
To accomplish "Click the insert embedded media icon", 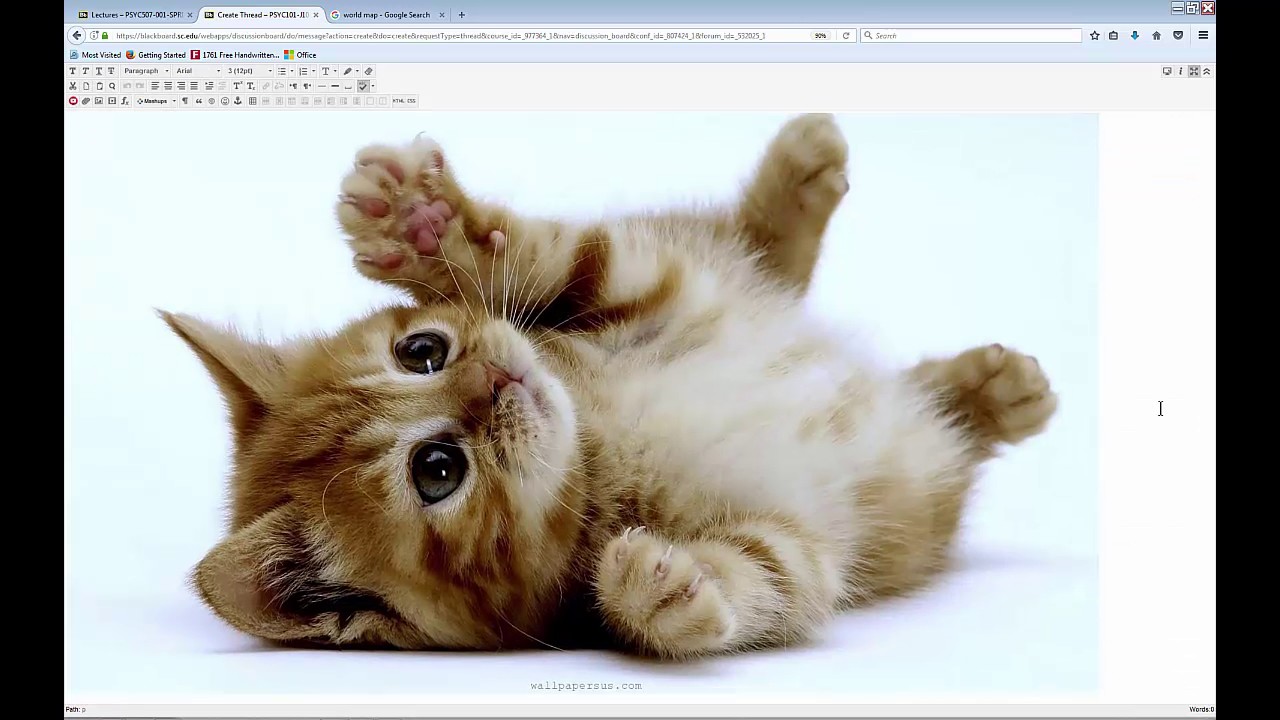I will tap(111, 101).
